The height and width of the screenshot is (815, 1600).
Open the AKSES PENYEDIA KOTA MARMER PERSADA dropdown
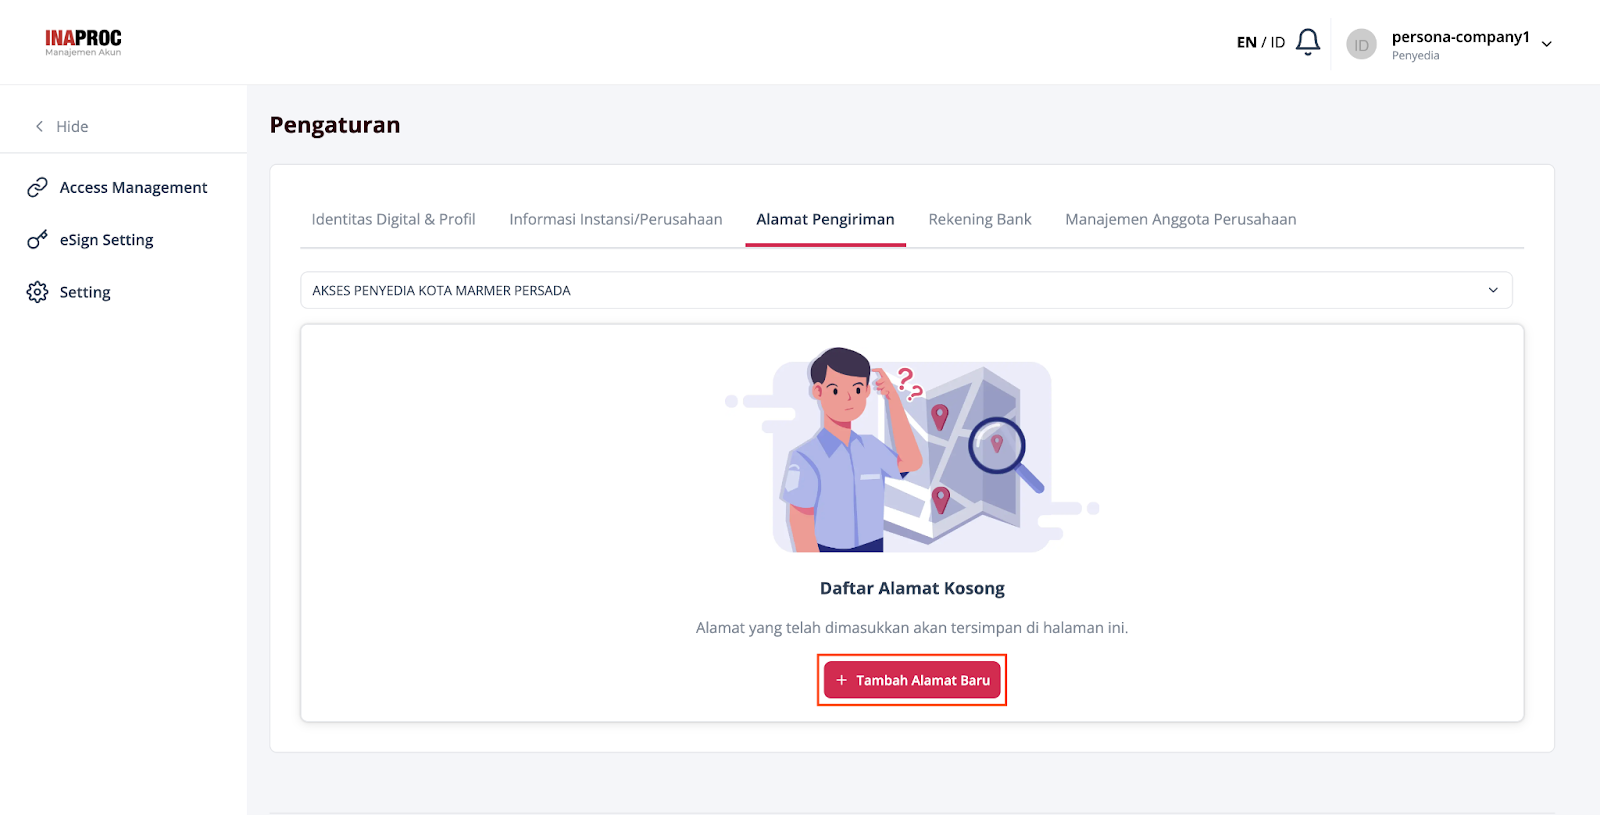(x=906, y=290)
